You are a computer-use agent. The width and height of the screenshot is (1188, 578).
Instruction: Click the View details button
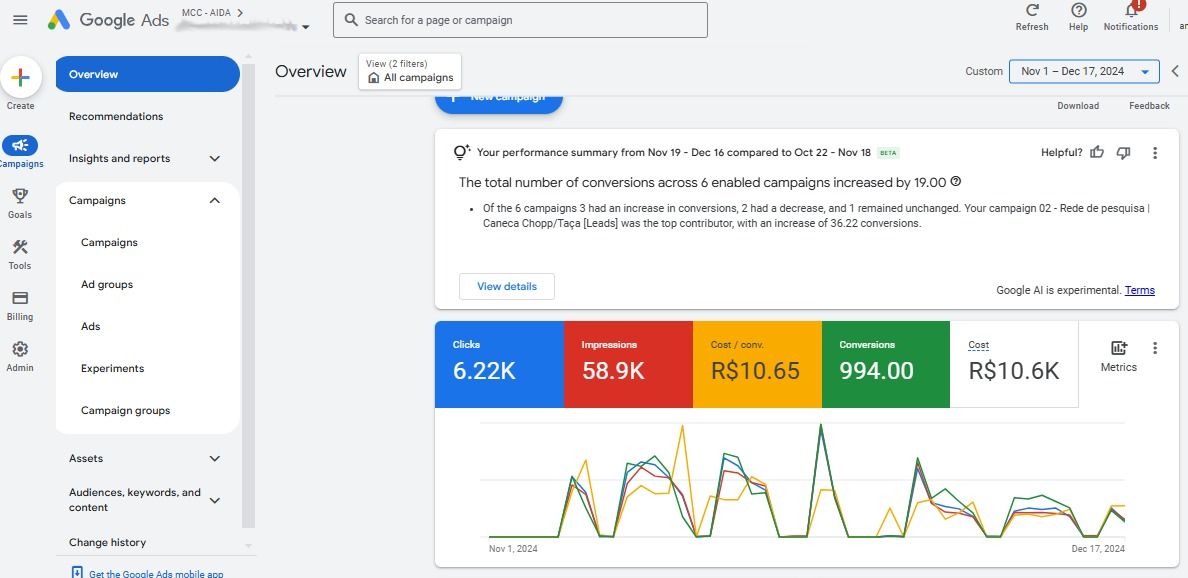[507, 286]
